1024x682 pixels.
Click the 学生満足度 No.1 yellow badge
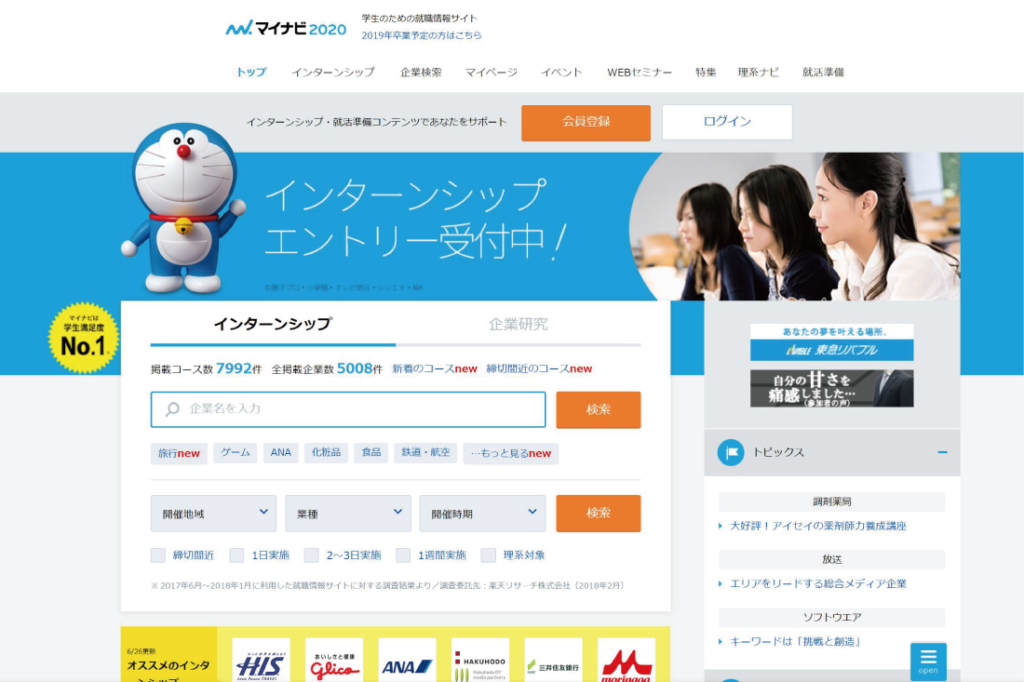(84, 338)
